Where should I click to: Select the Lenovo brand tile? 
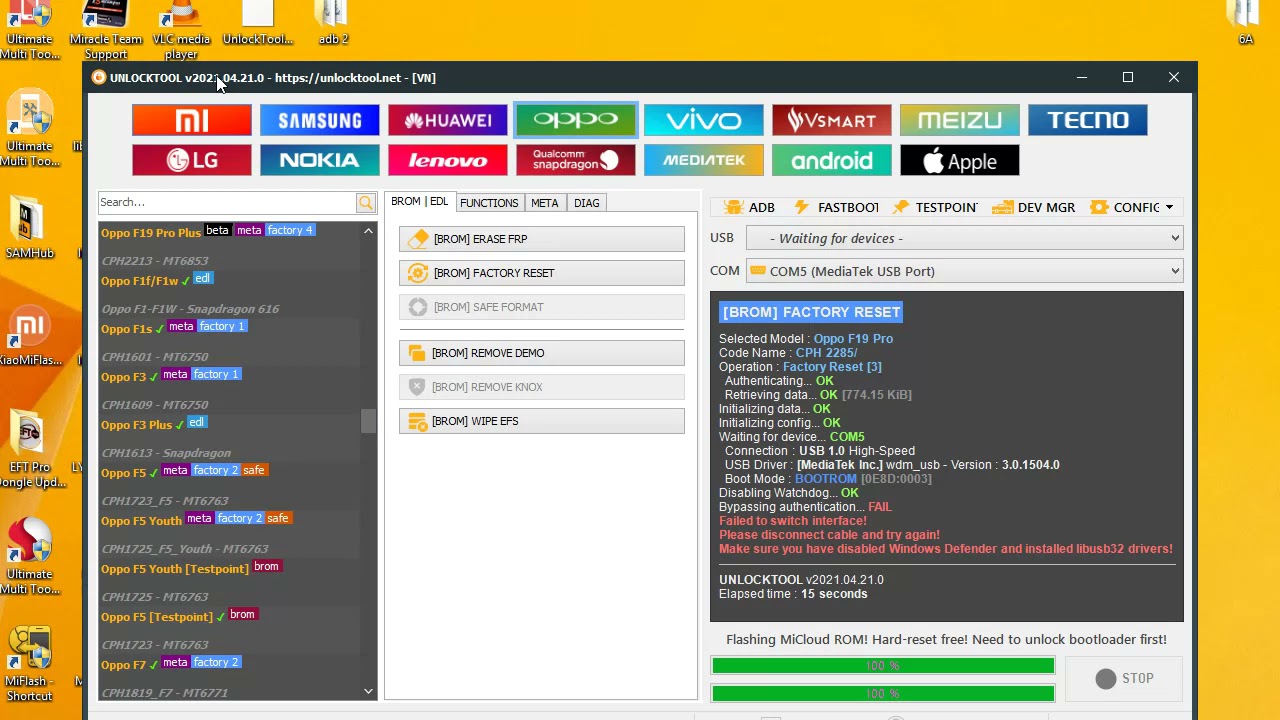(x=448, y=160)
